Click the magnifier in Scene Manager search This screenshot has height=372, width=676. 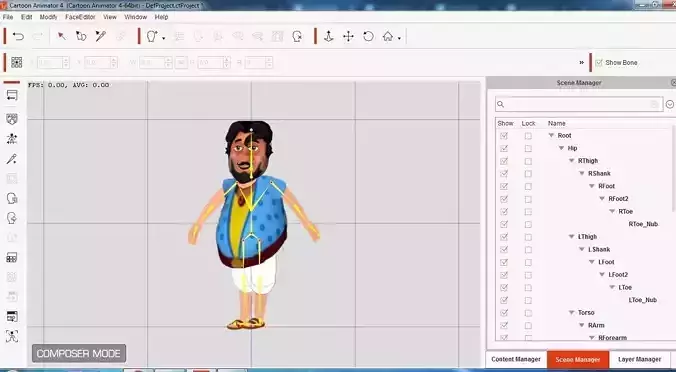(x=501, y=104)
